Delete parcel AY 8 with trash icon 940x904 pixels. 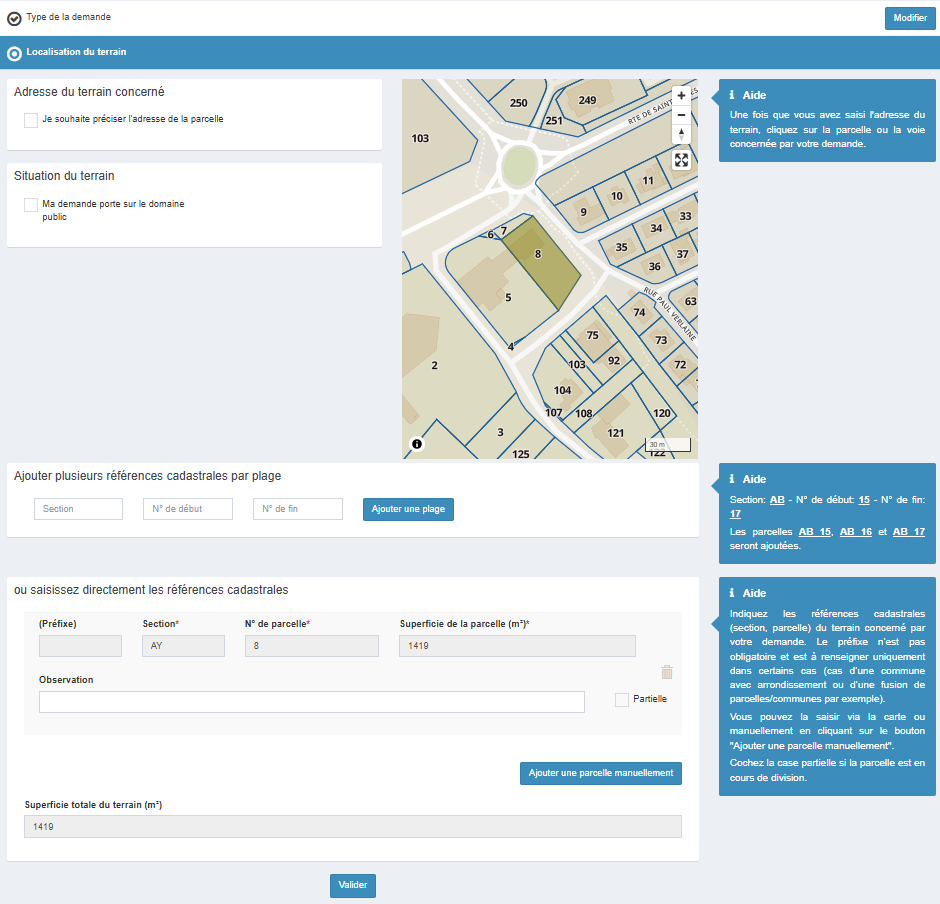pyautogui.click(x=667, y=673)
